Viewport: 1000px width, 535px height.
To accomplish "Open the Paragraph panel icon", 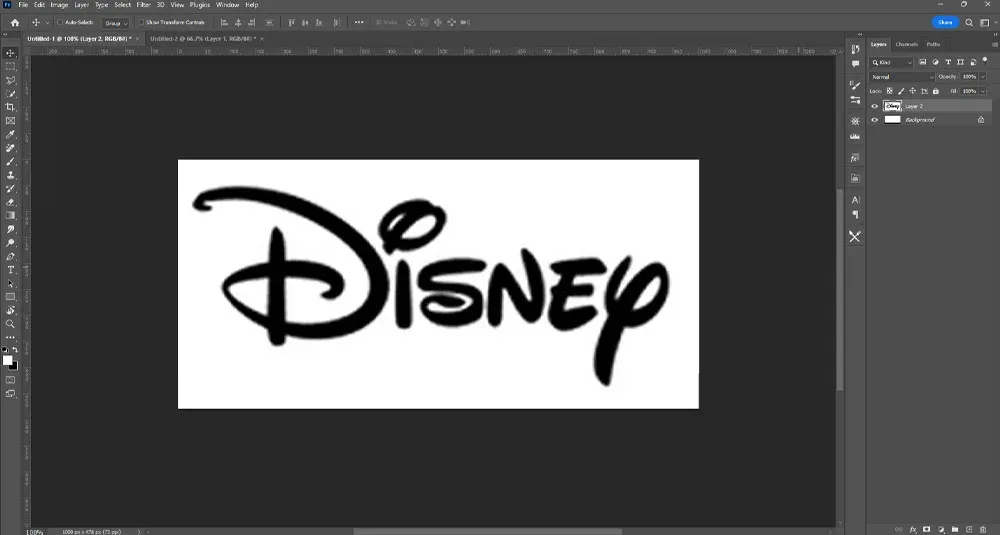I will click(855, 215).
